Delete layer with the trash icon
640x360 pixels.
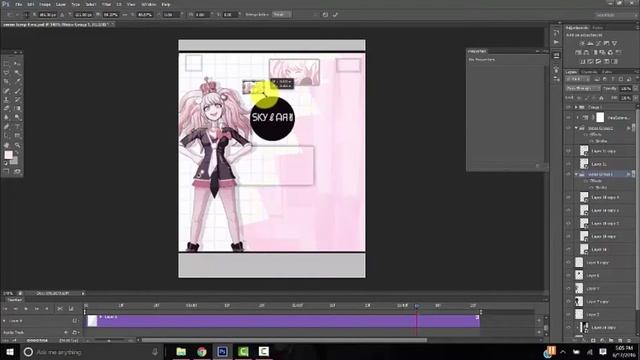pyautogui.click(x=629, y=340)
